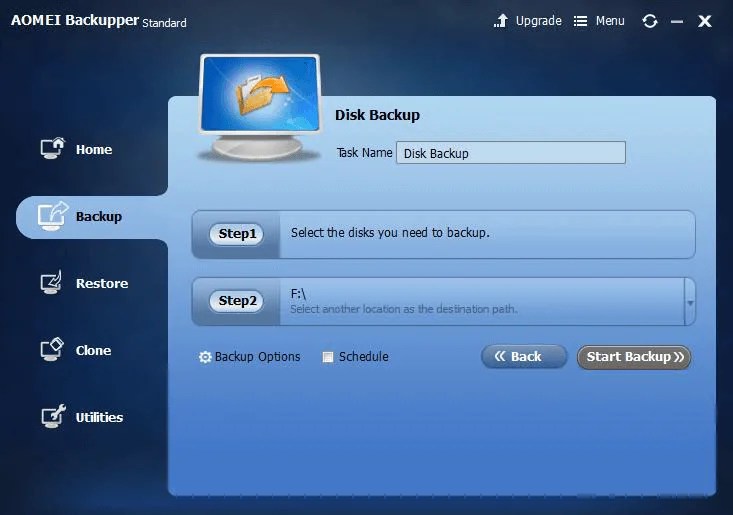This screenshot has height=515, width=733.
Task: Select the Backup tab in sidebar
Action: (92, 217)
